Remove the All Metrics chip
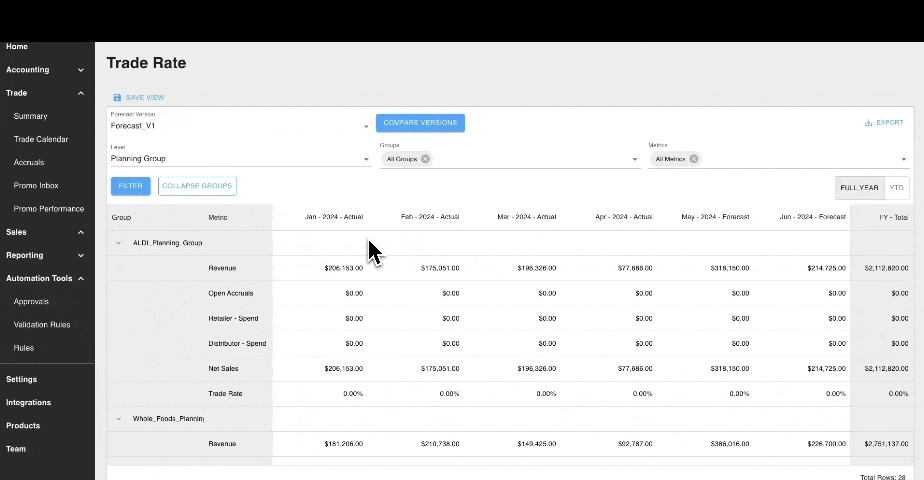The height and width of the screenshot is (480, 924). click(x=694, y=159)
